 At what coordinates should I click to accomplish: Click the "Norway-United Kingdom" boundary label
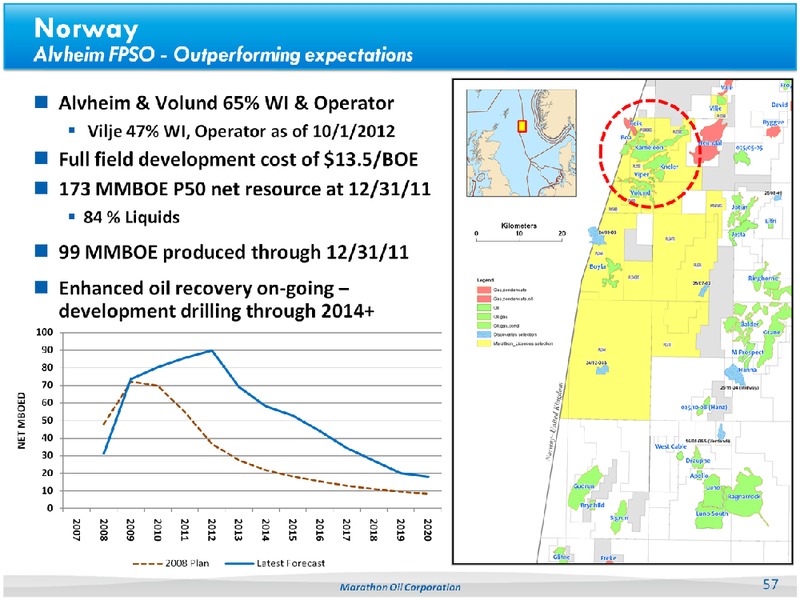[557, 421]
